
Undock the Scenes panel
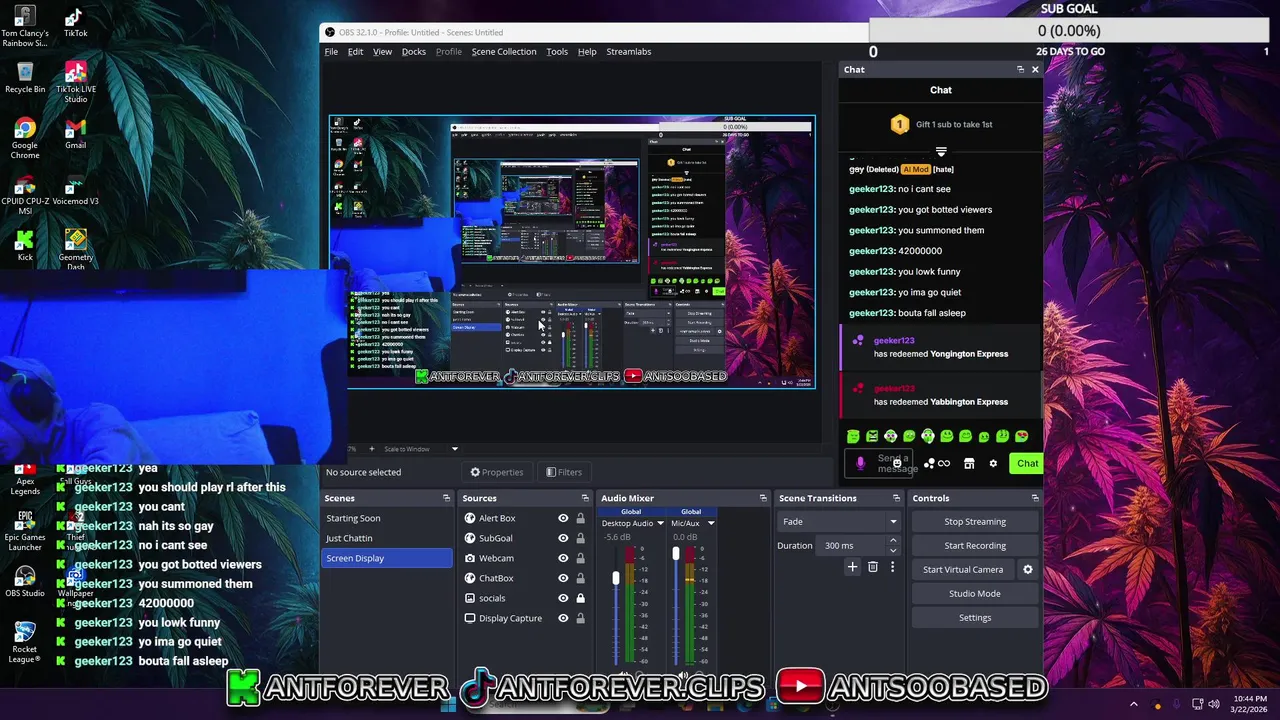tap(446, 498)
